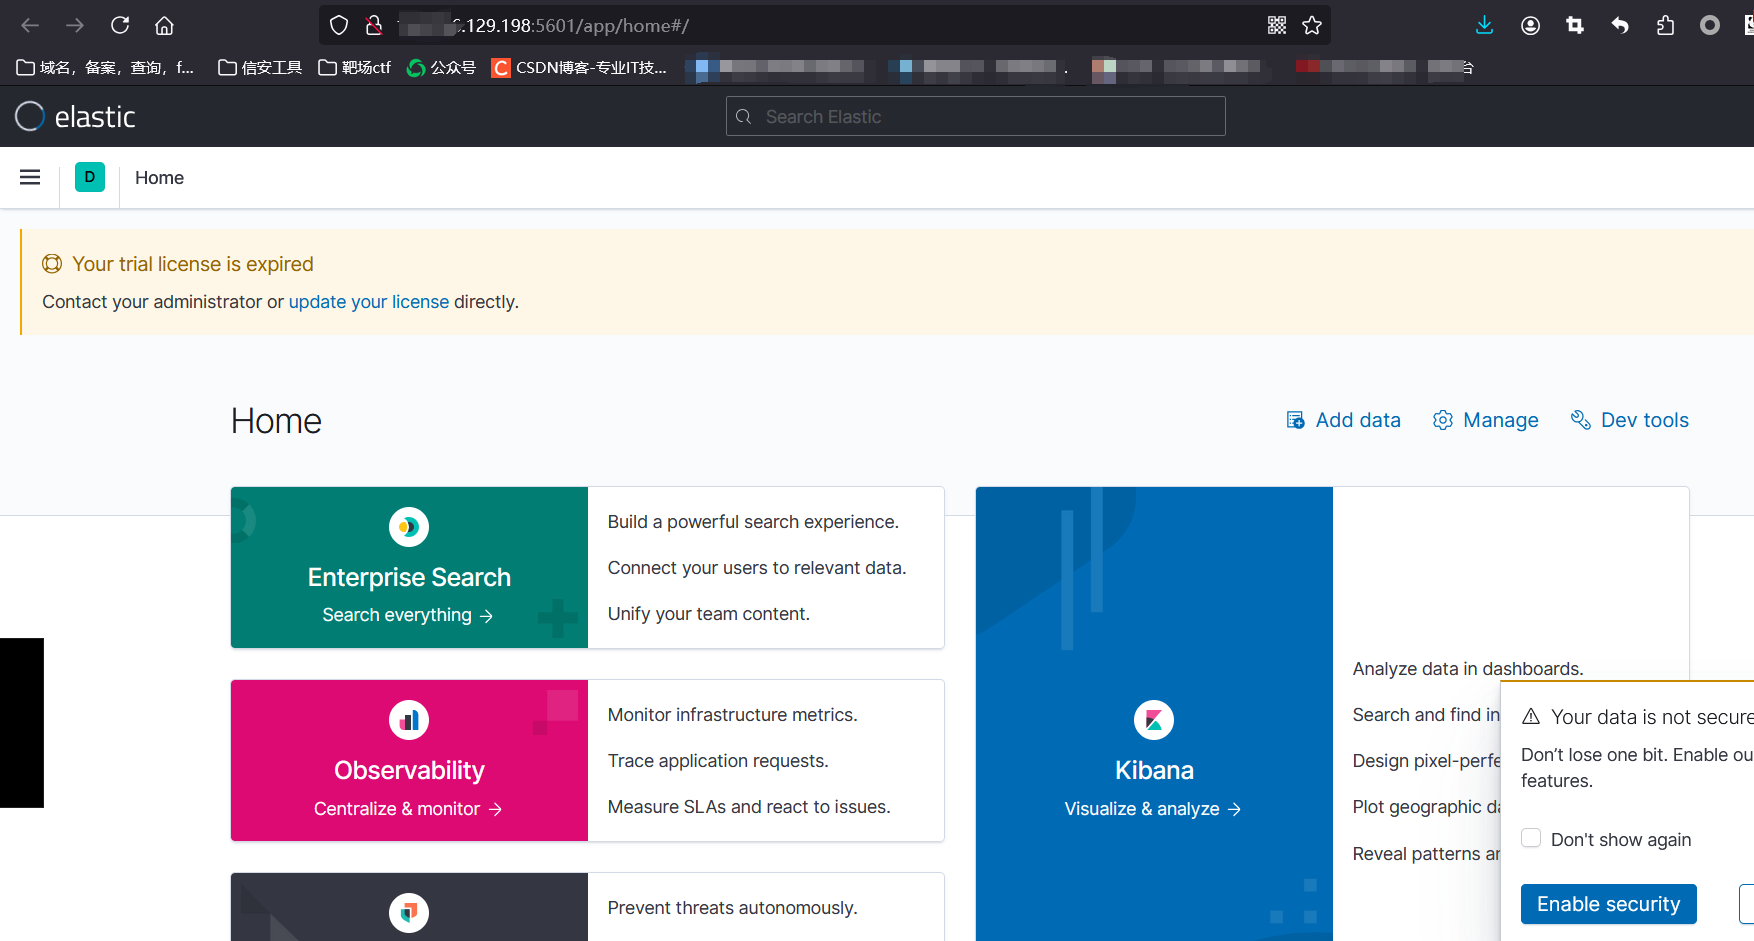Viewport: 1754px width, 941px height.
Task: Click the crop screenshot toolbar icon
Action: pos(1575,25)
